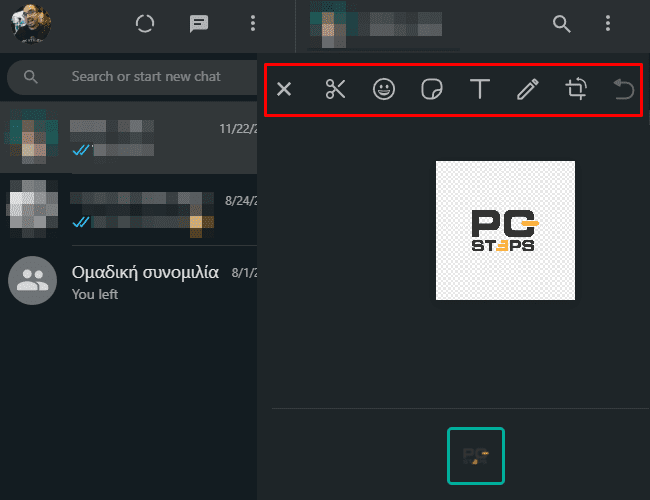Open the chat dated 8/24
The width and height of the screenshot is (650, 500).
(129, 209)
